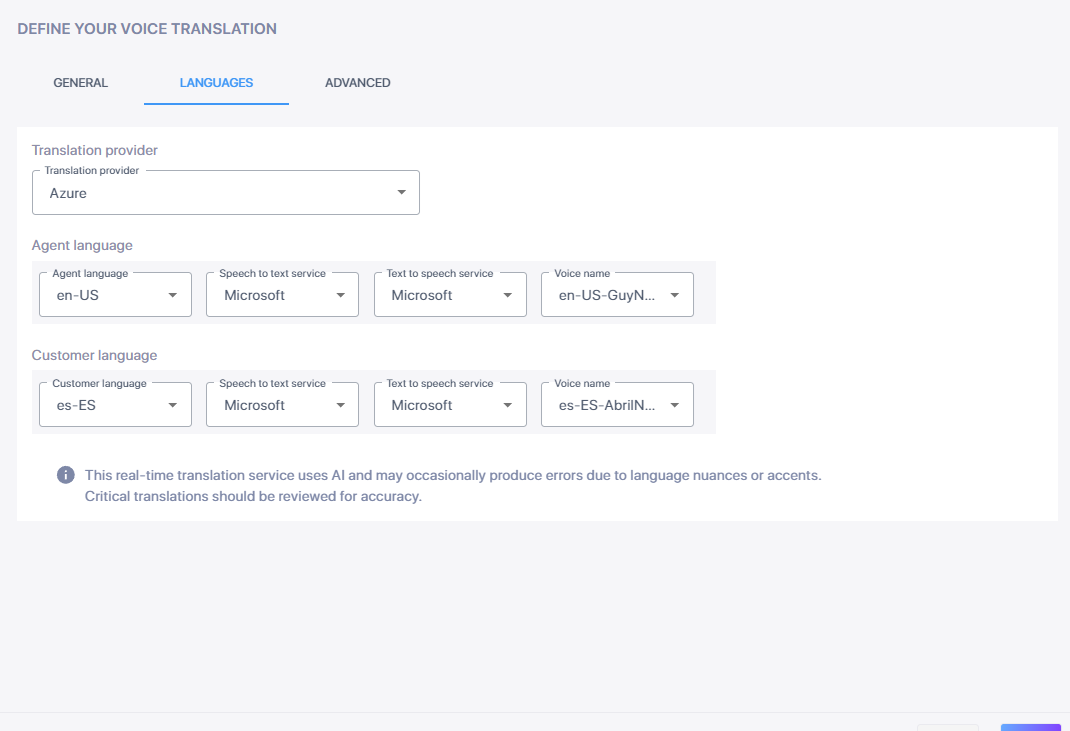Switch to the General tab

tap(81, 83)
